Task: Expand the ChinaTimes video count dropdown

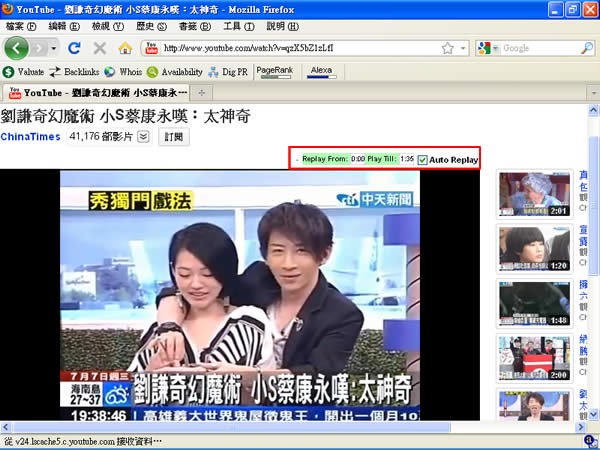Action: pos(143,137)
